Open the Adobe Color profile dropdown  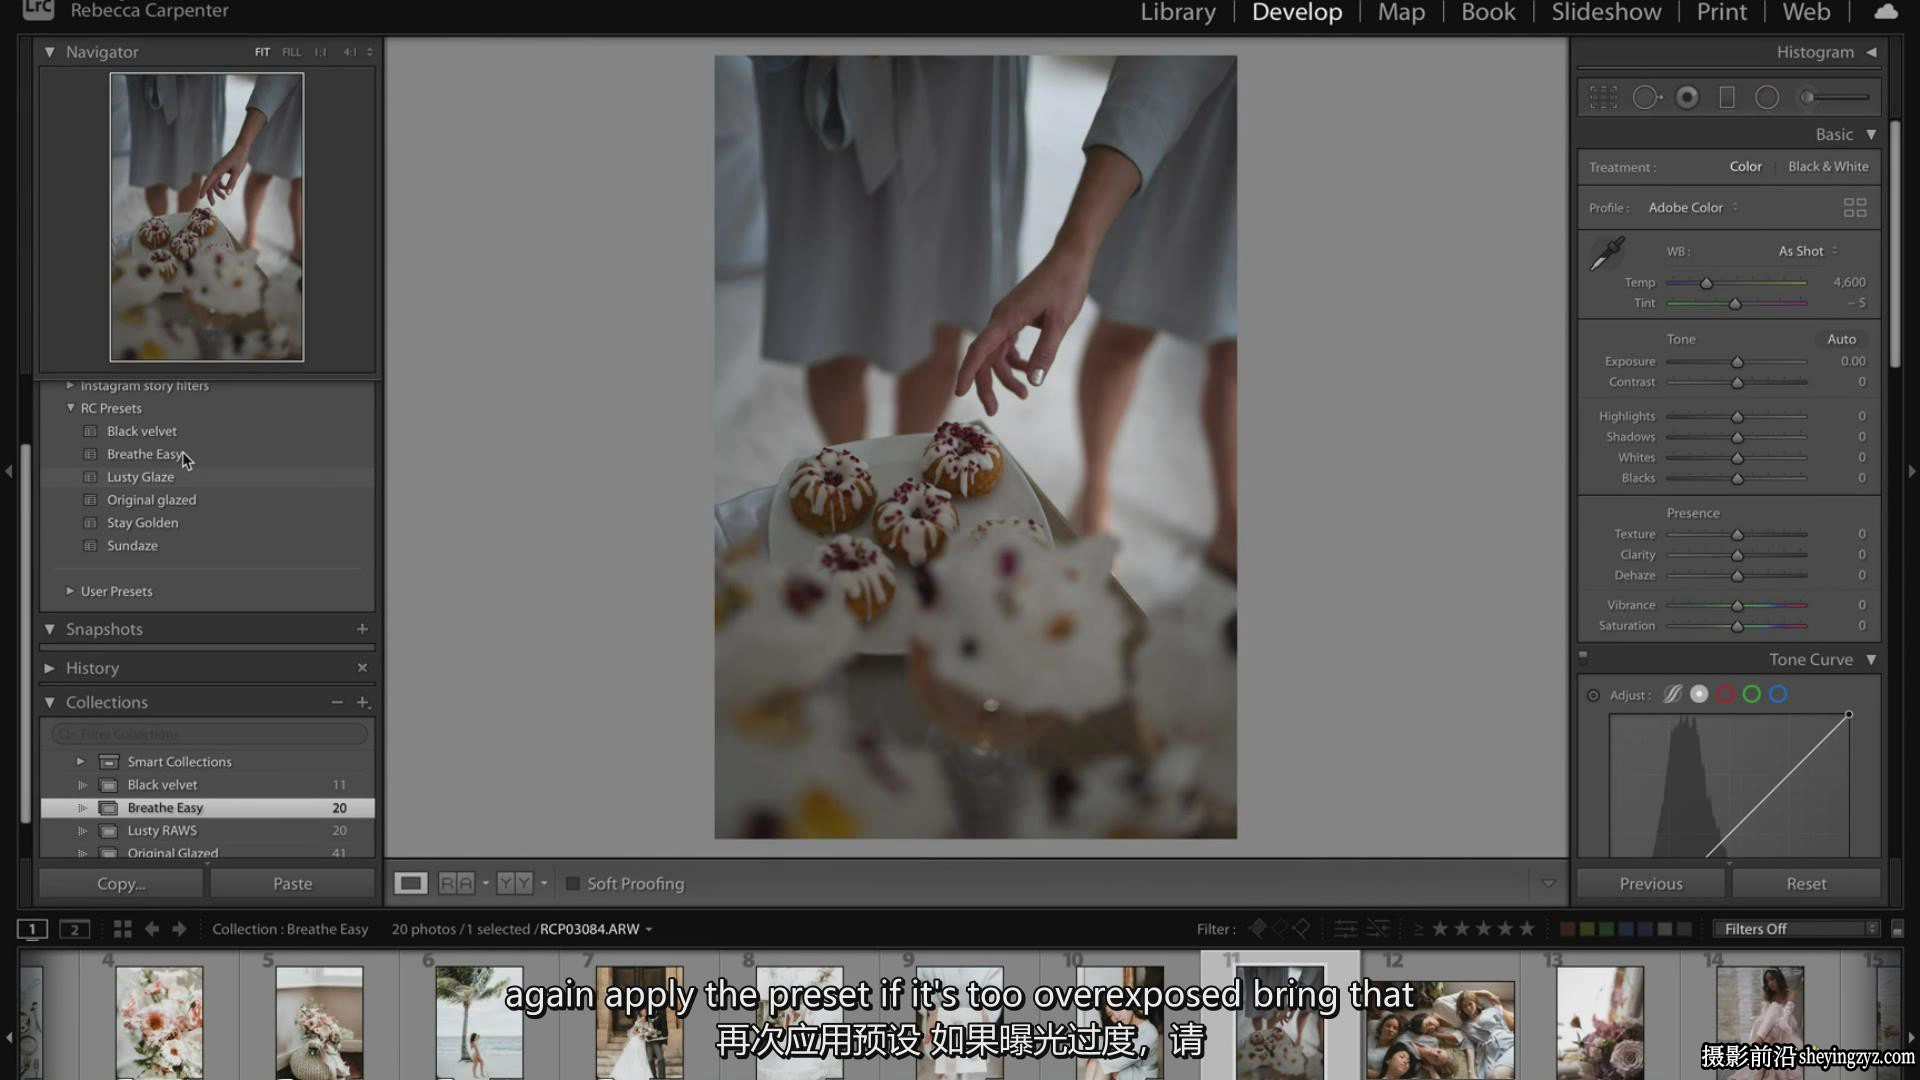[1693, 207]
